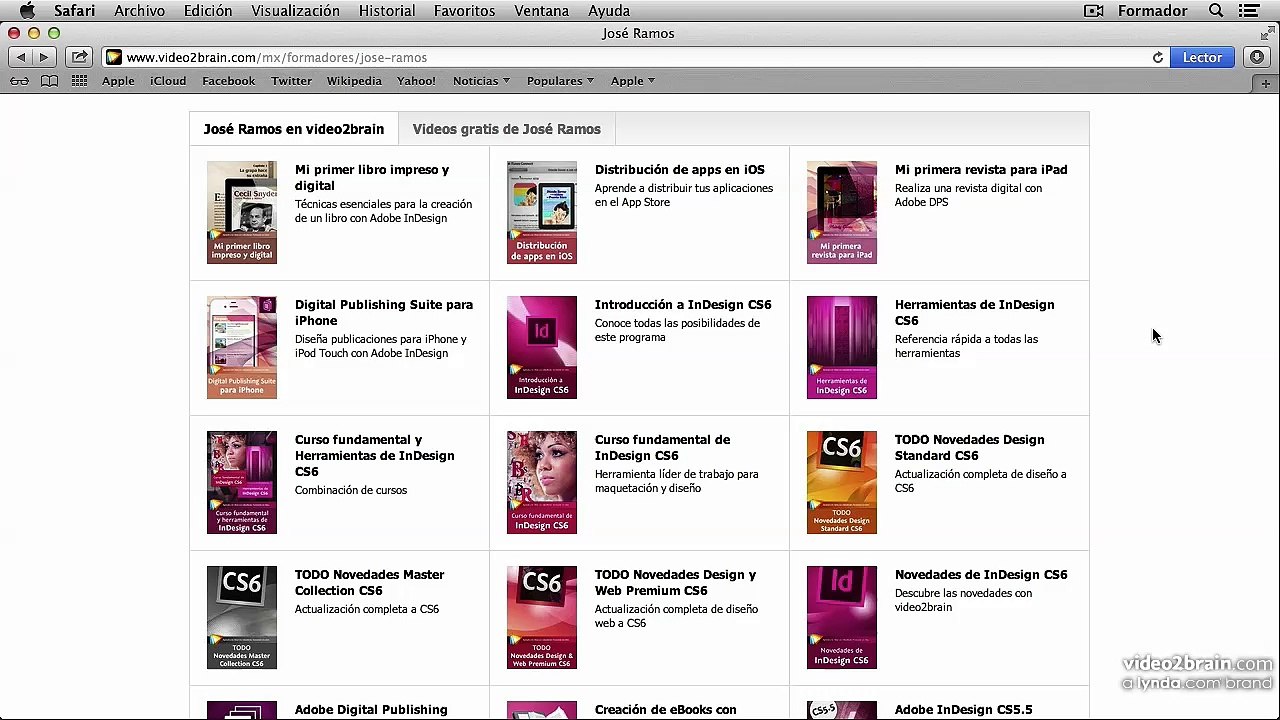
Task: Open the Curso fundamental de InDesign CS6 title
Action: [662, 448]
